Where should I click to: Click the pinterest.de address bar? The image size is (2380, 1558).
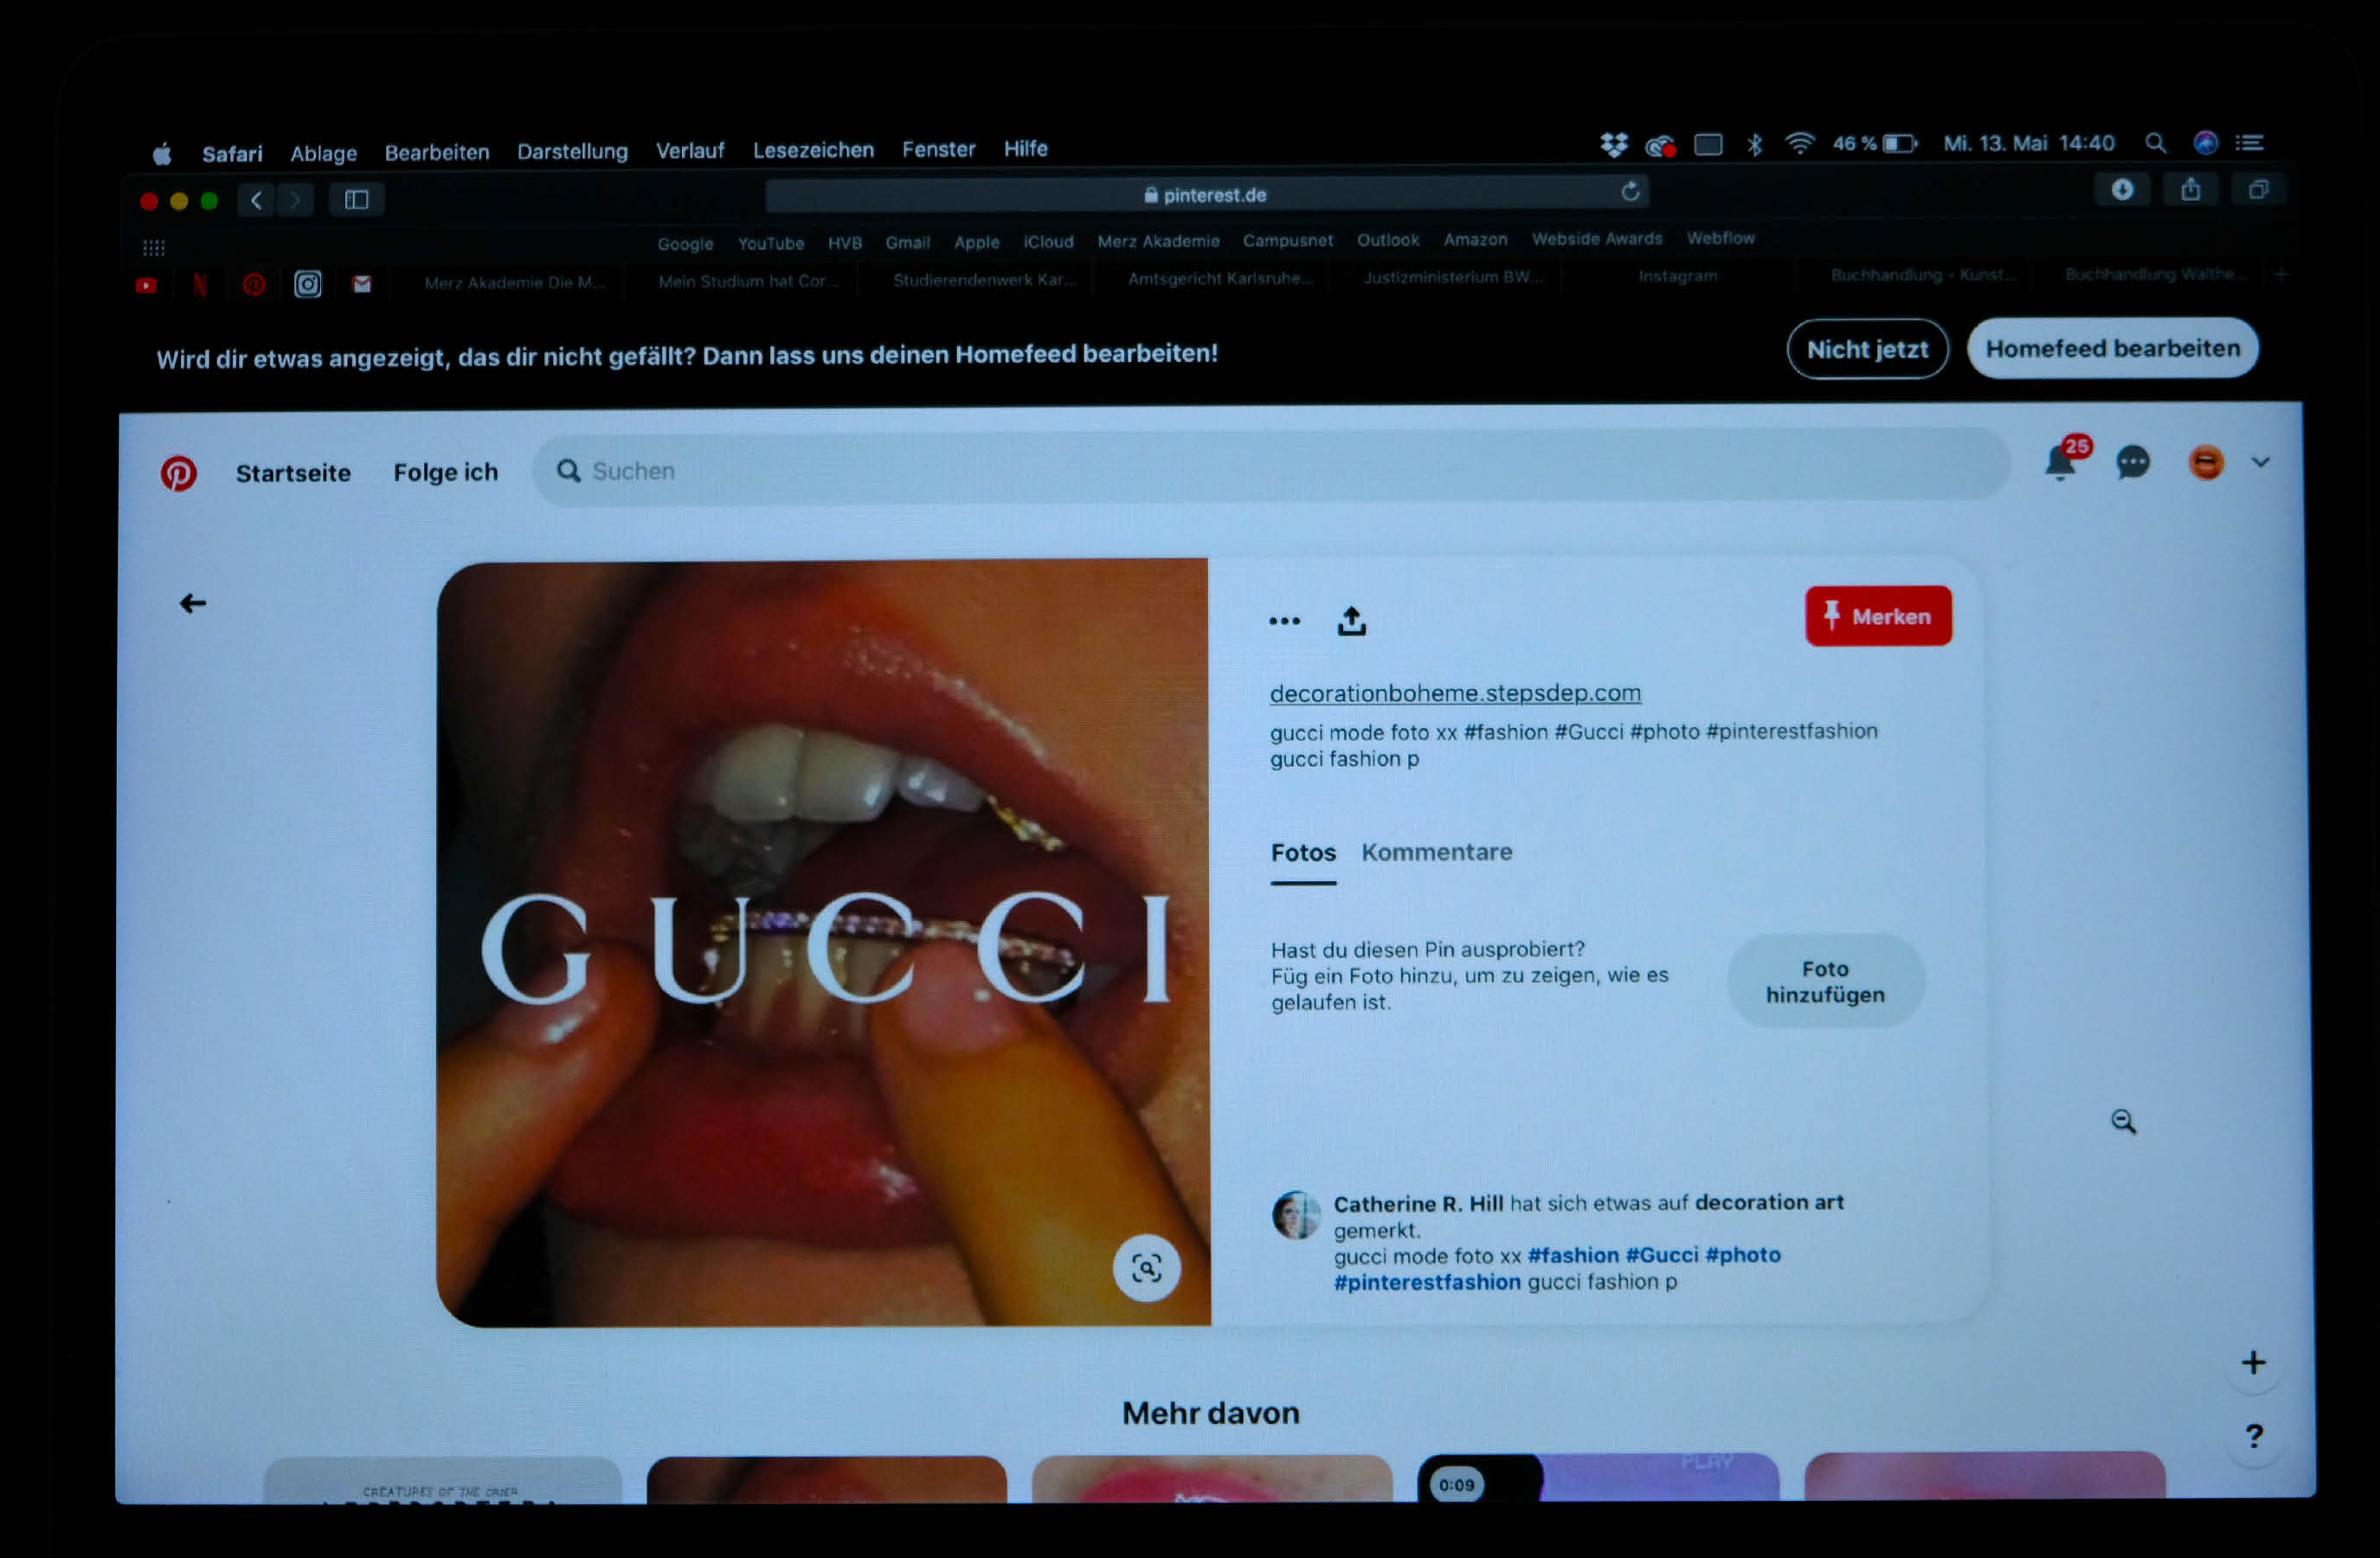1207,194
